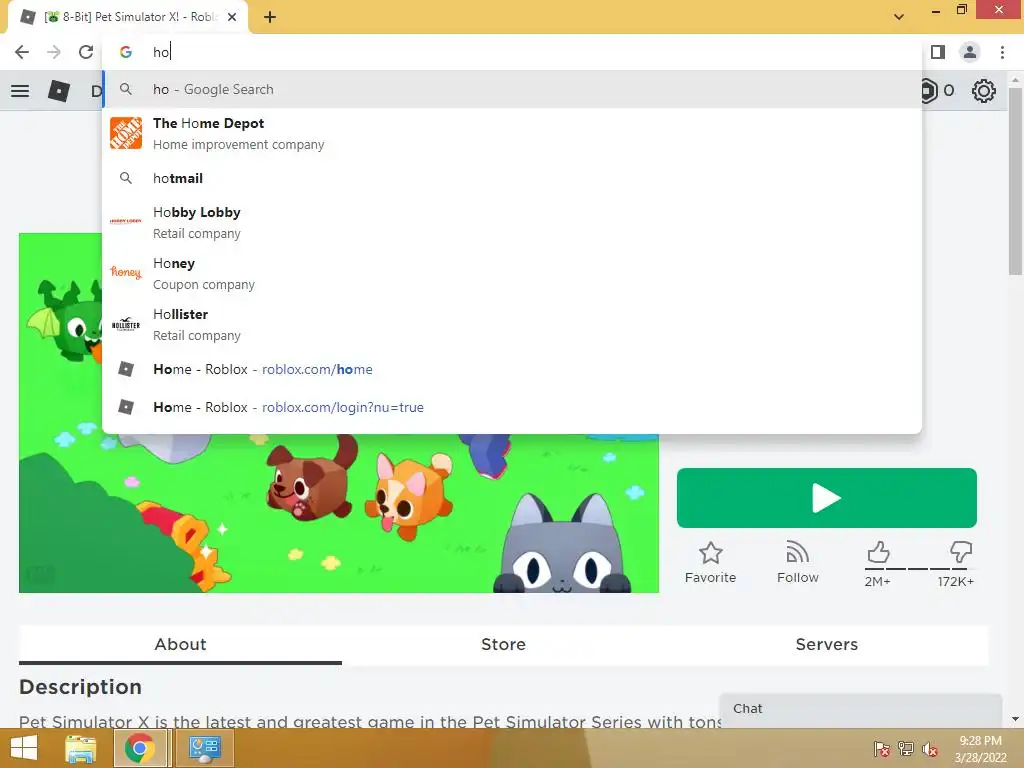Click the muted volume tray icon

[x=930, y=749]
